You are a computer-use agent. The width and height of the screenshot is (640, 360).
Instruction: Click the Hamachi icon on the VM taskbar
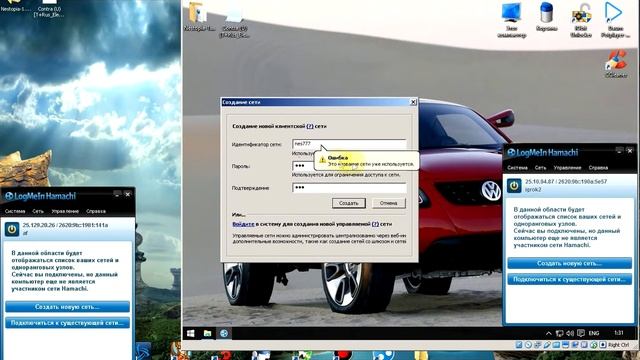[224, 333]
